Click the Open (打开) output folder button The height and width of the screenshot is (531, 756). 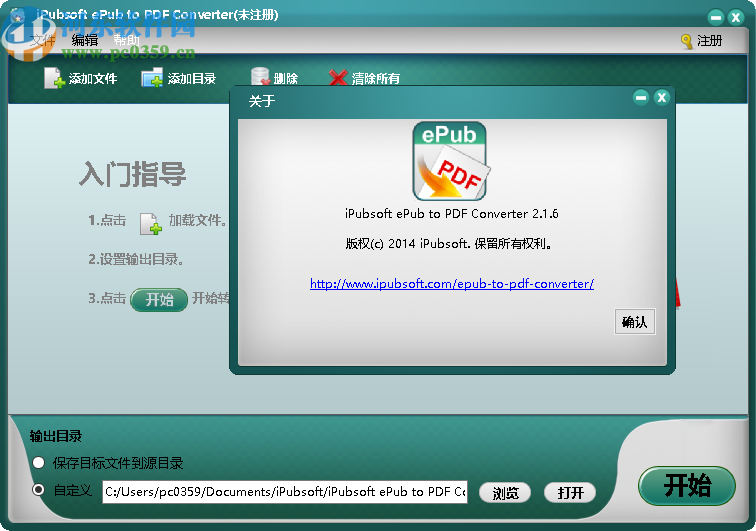(570, 493)
